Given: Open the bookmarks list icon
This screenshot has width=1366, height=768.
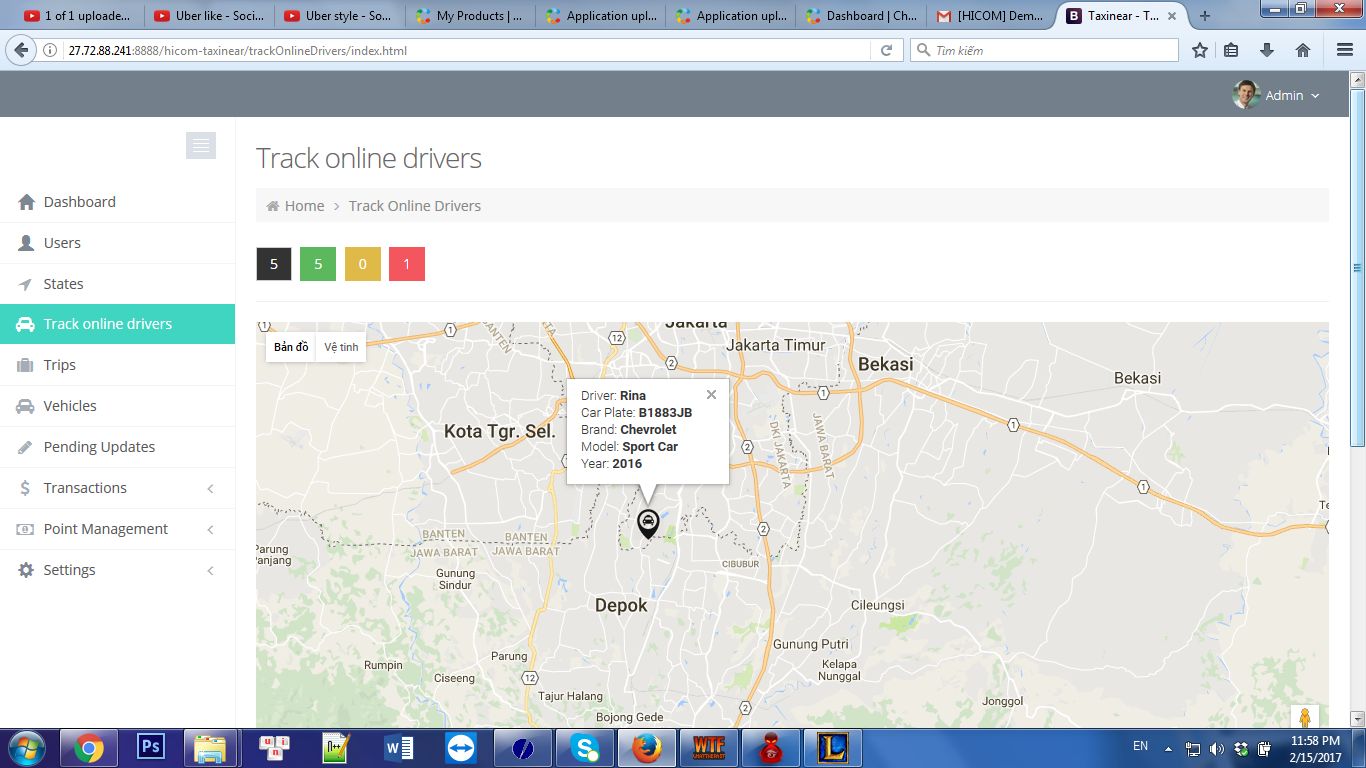Looking at the screenshot, I should click(x=1232, y=50).
